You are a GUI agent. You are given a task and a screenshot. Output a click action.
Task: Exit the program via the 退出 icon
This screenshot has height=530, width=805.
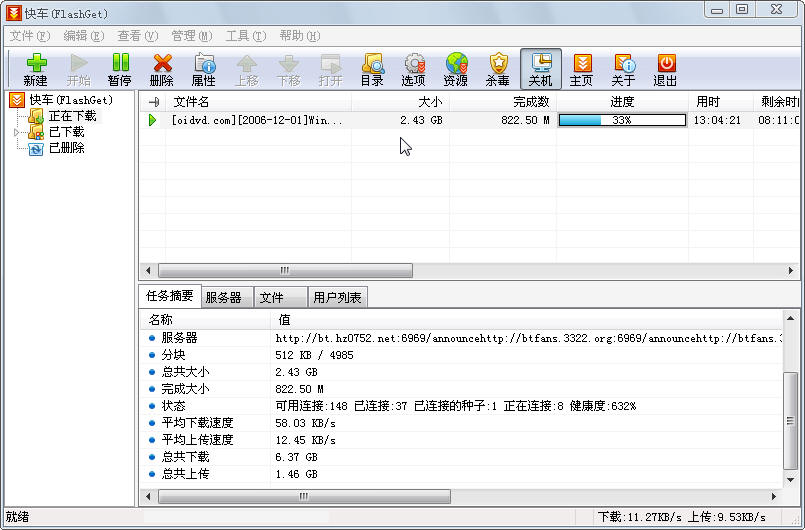(x=666, y=70)
